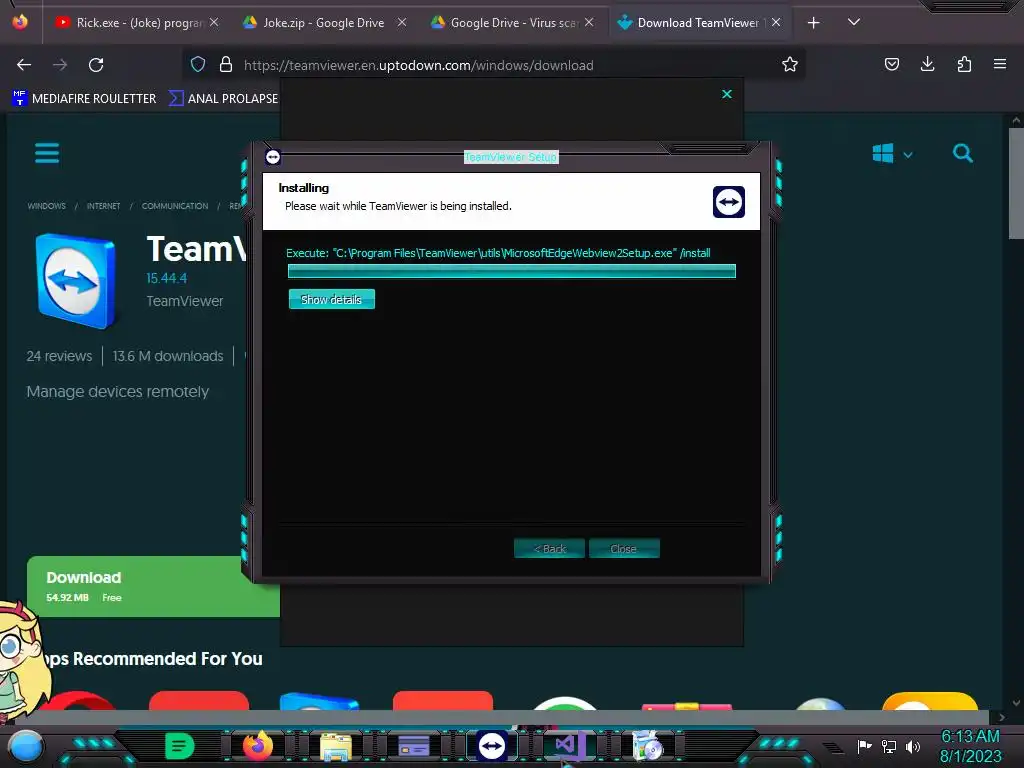The height and width of the screenshot is (768, 1024).
Task: Reload the current page
Action: (96, 65)
